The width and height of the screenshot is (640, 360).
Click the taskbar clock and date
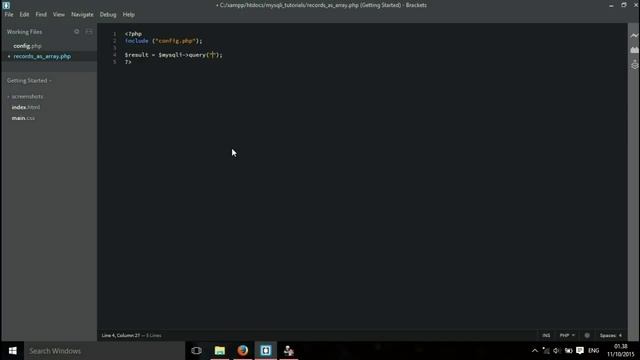(x=620, y=351)
